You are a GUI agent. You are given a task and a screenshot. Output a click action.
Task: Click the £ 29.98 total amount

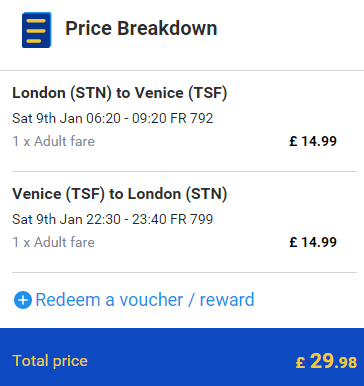click(x=326, y=361)
